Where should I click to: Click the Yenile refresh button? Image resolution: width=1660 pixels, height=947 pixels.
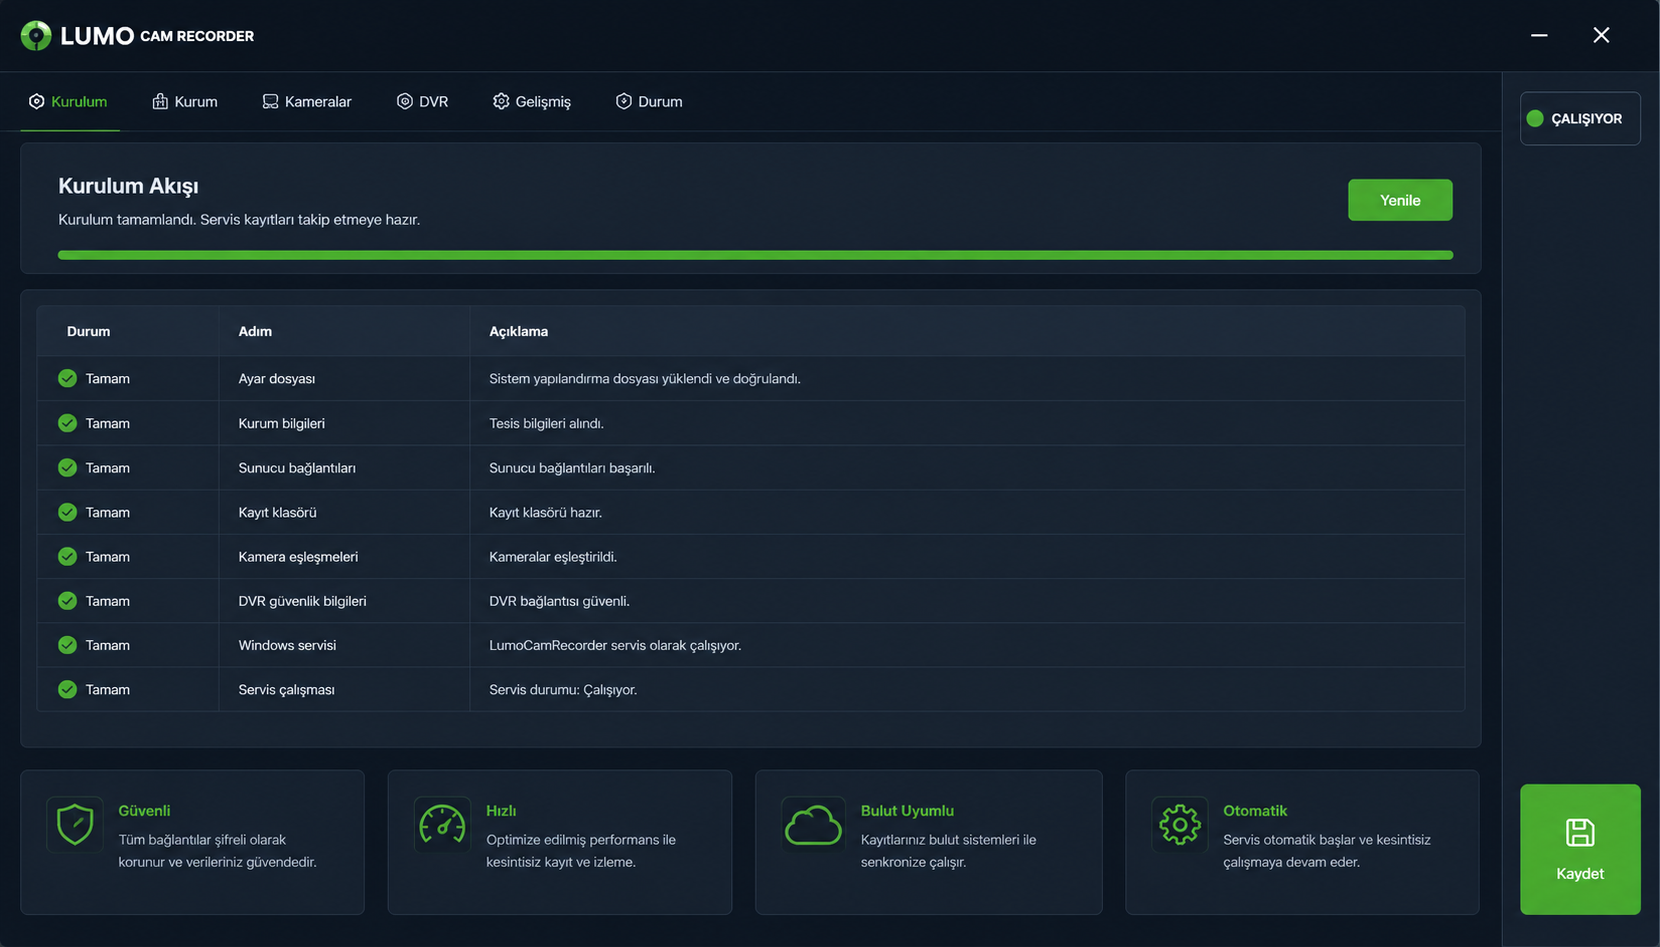pyautogui.click(x=1400, y=200)
